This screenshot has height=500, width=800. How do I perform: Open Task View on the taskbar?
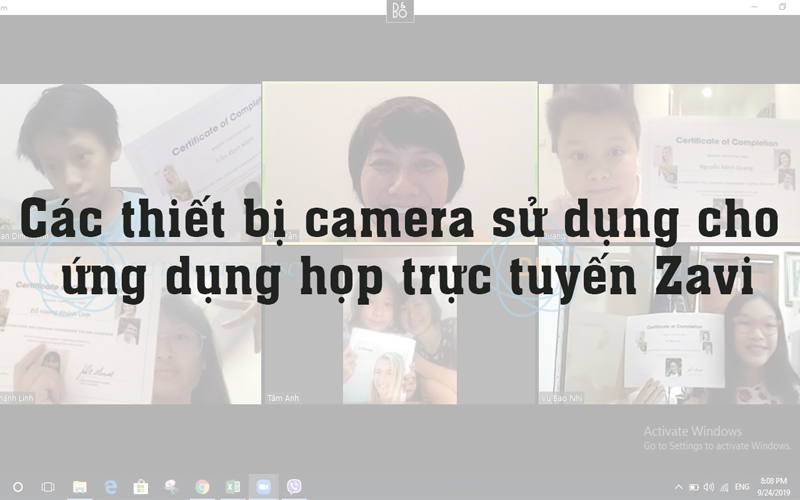click(48, 487)
